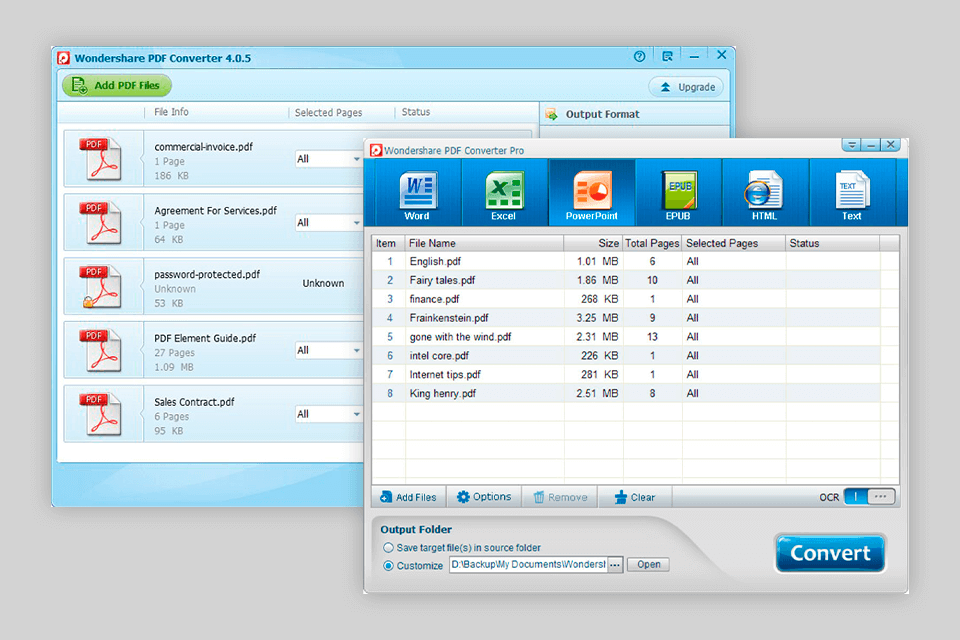This screenshot has width=960, height=640.
Task: Open Options in Converter Pro toolbar
Action: (x=484, y=497)
